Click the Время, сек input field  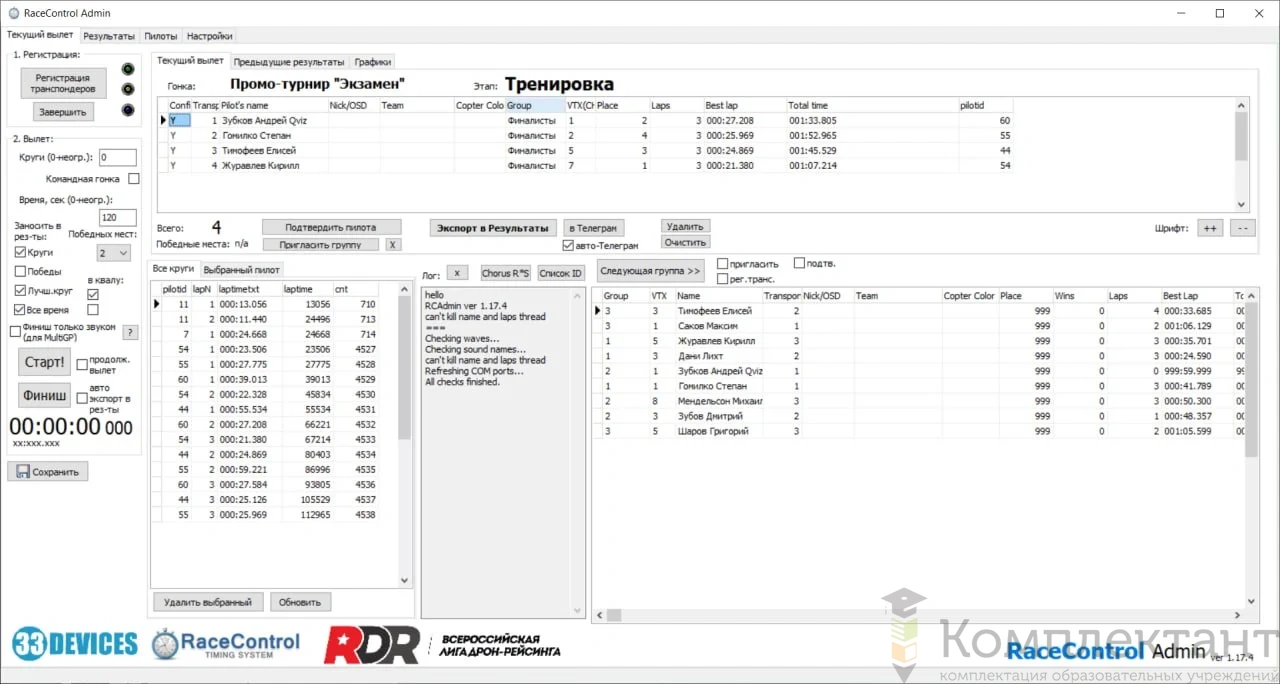pos(118,217)
